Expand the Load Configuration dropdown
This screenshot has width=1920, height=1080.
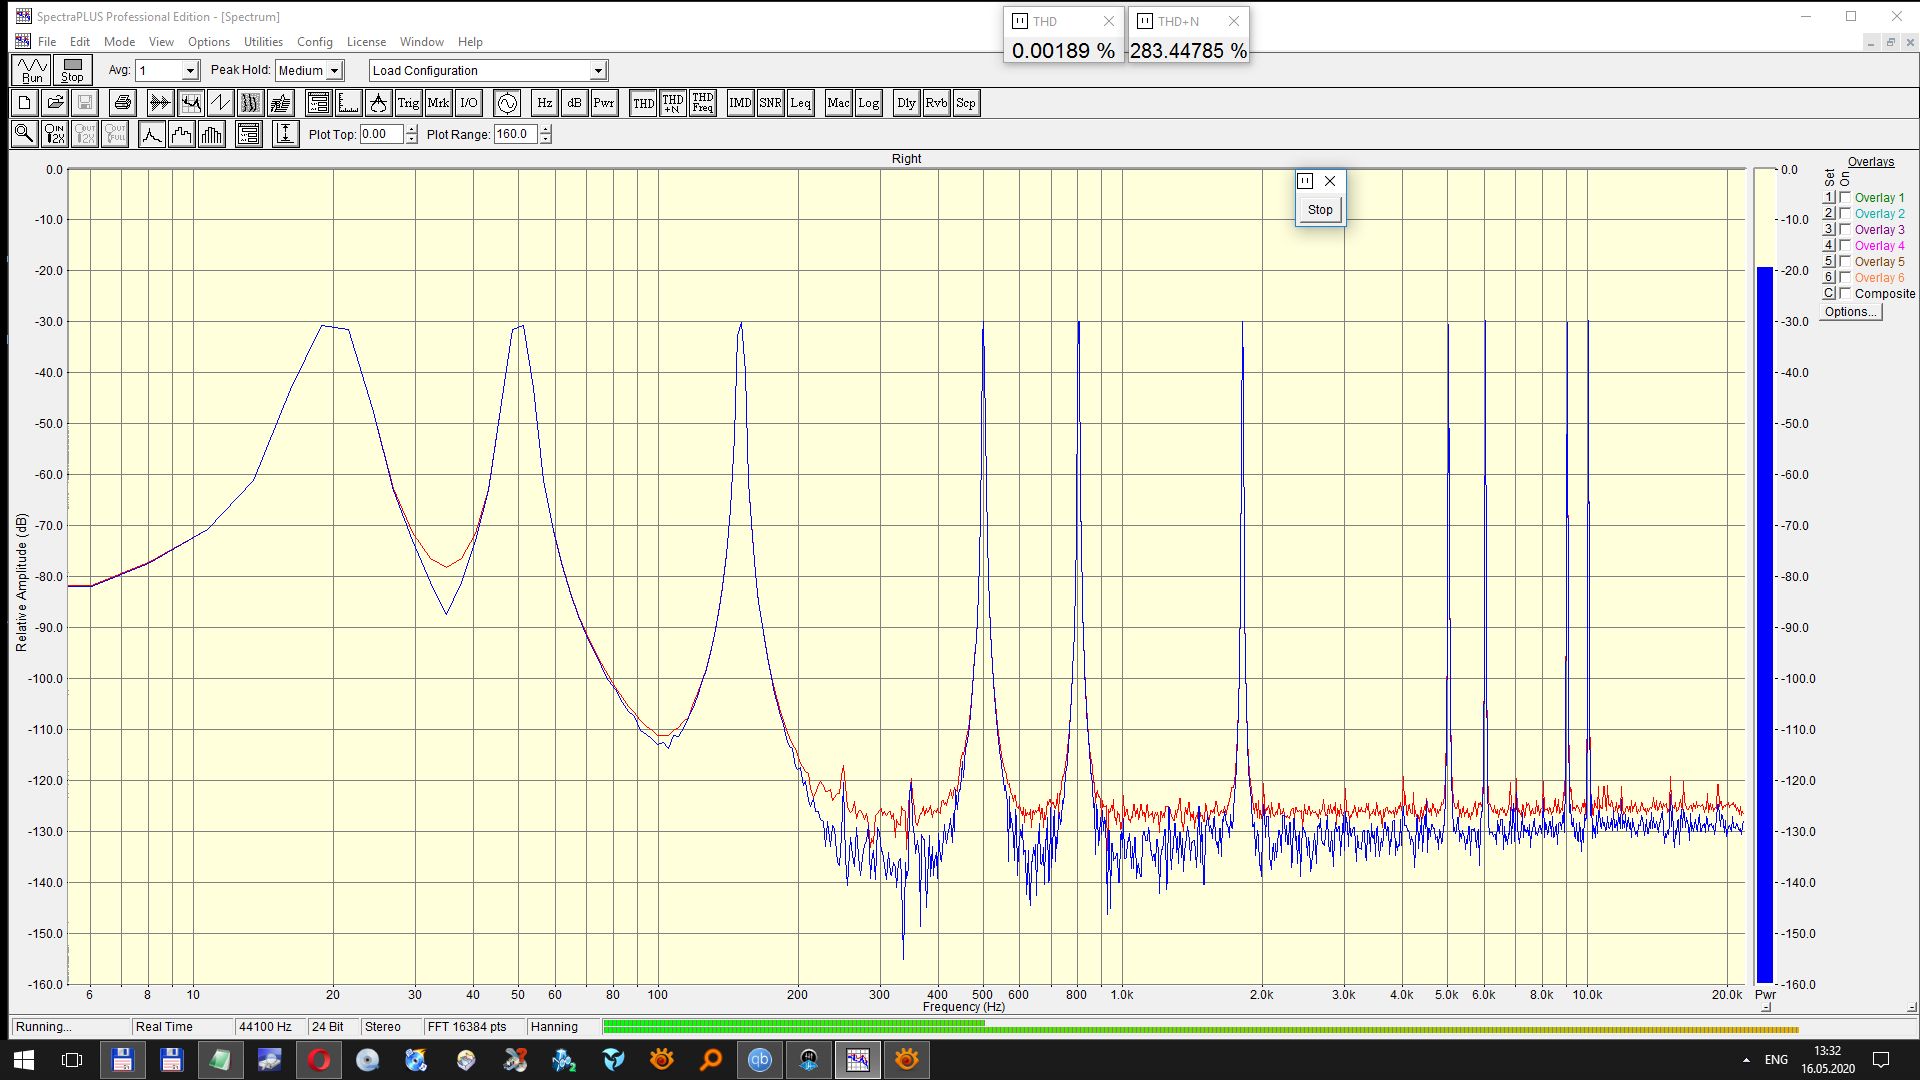pos(598,71)
